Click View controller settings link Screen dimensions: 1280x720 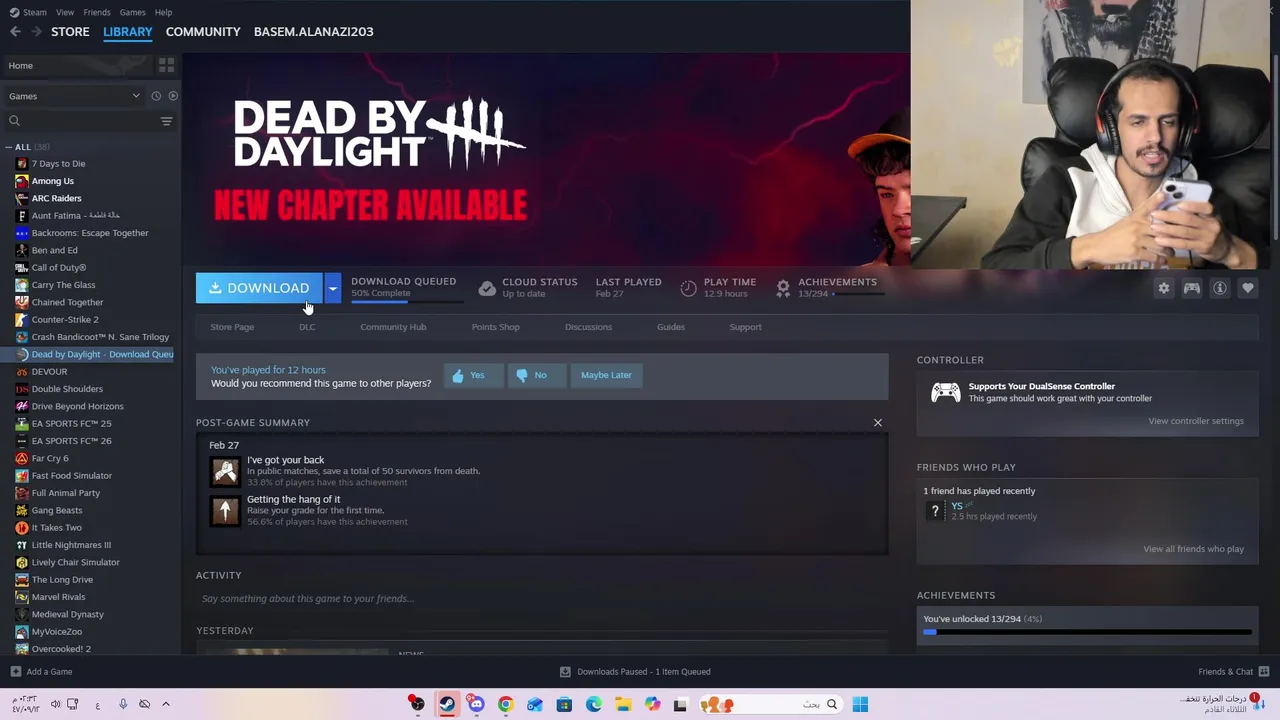click(x=1196, y=421)
